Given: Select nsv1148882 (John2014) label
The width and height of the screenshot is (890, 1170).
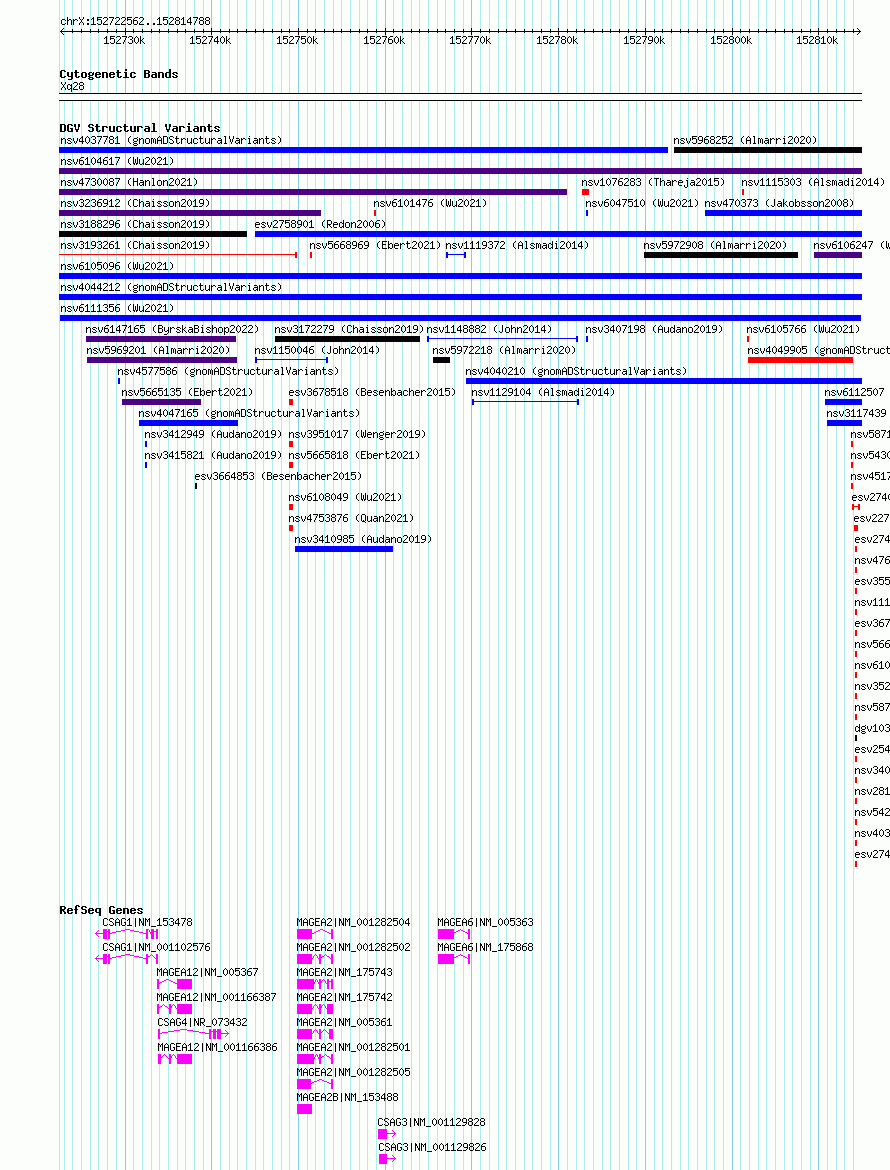Looking at the screenshot, I should click(x=489, y=329).
